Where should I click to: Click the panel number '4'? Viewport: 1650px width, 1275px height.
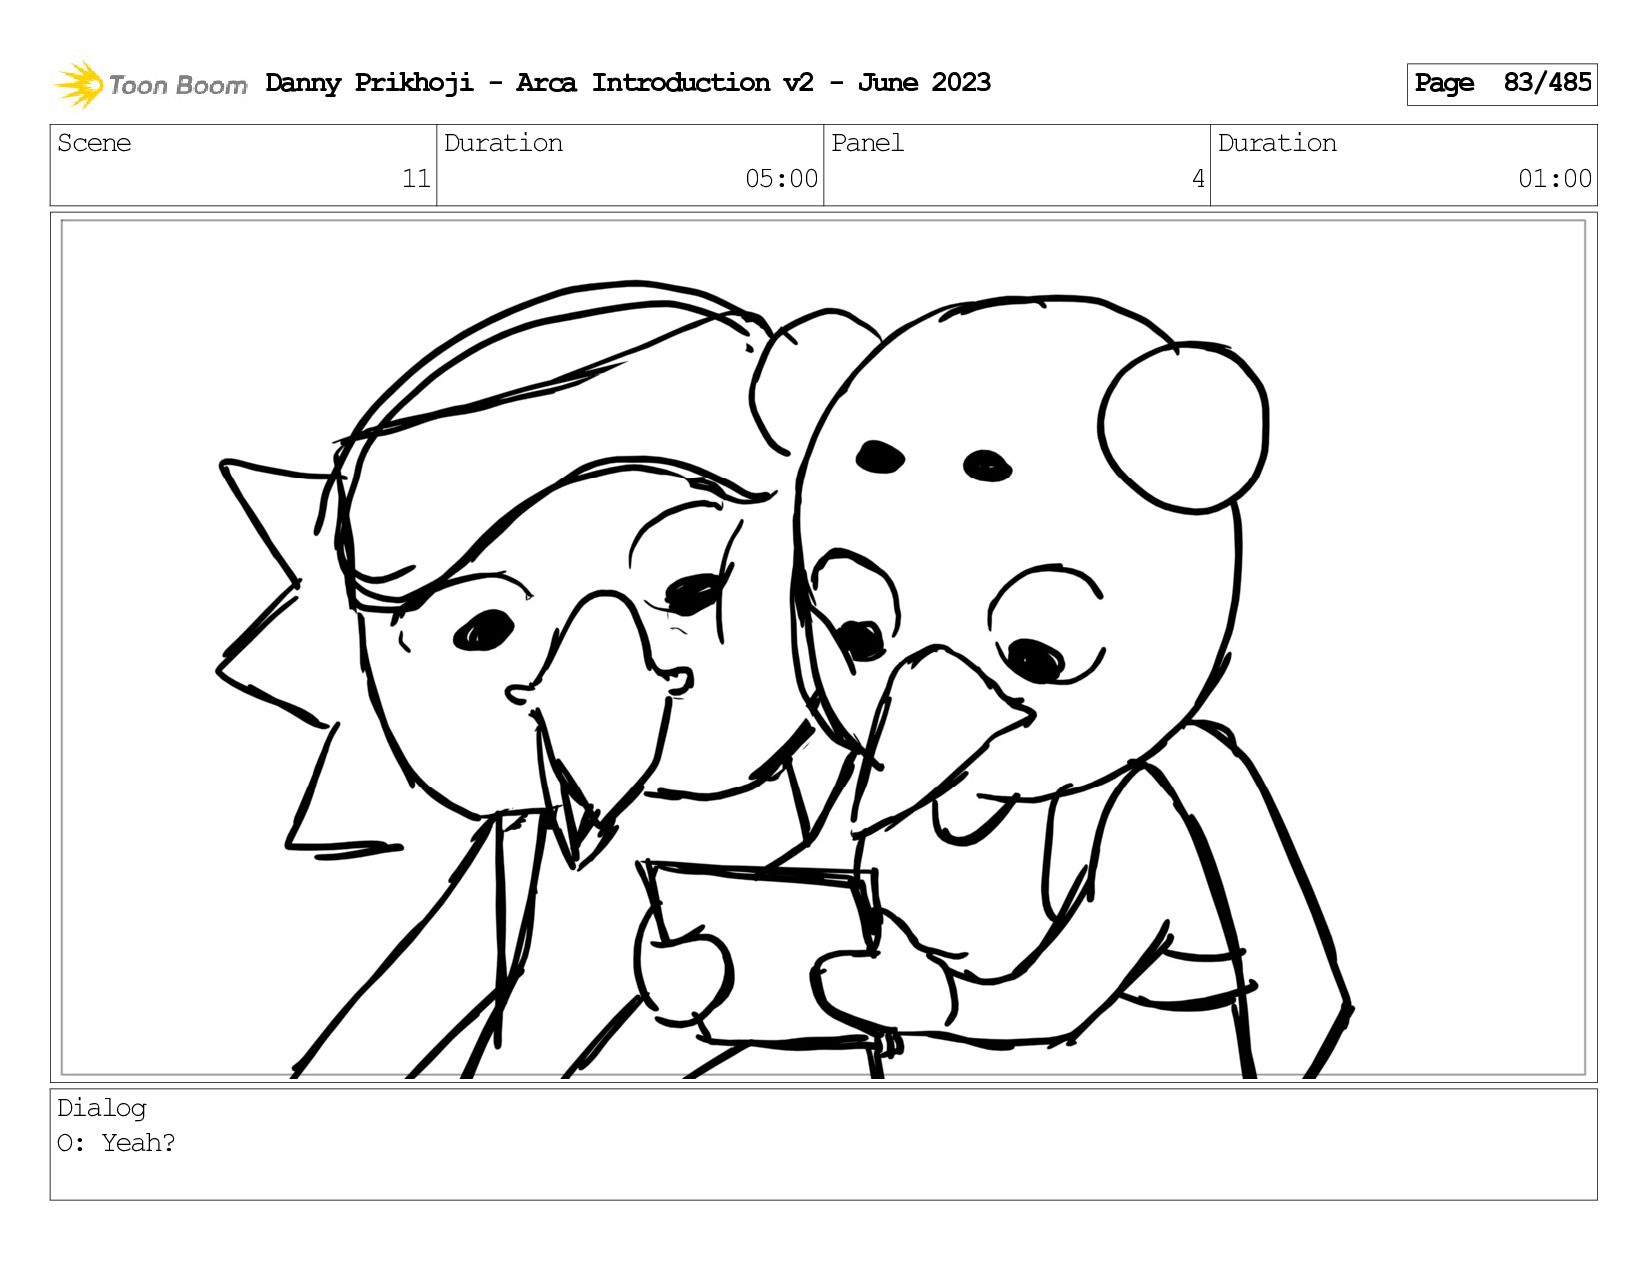coord(1198,179)
